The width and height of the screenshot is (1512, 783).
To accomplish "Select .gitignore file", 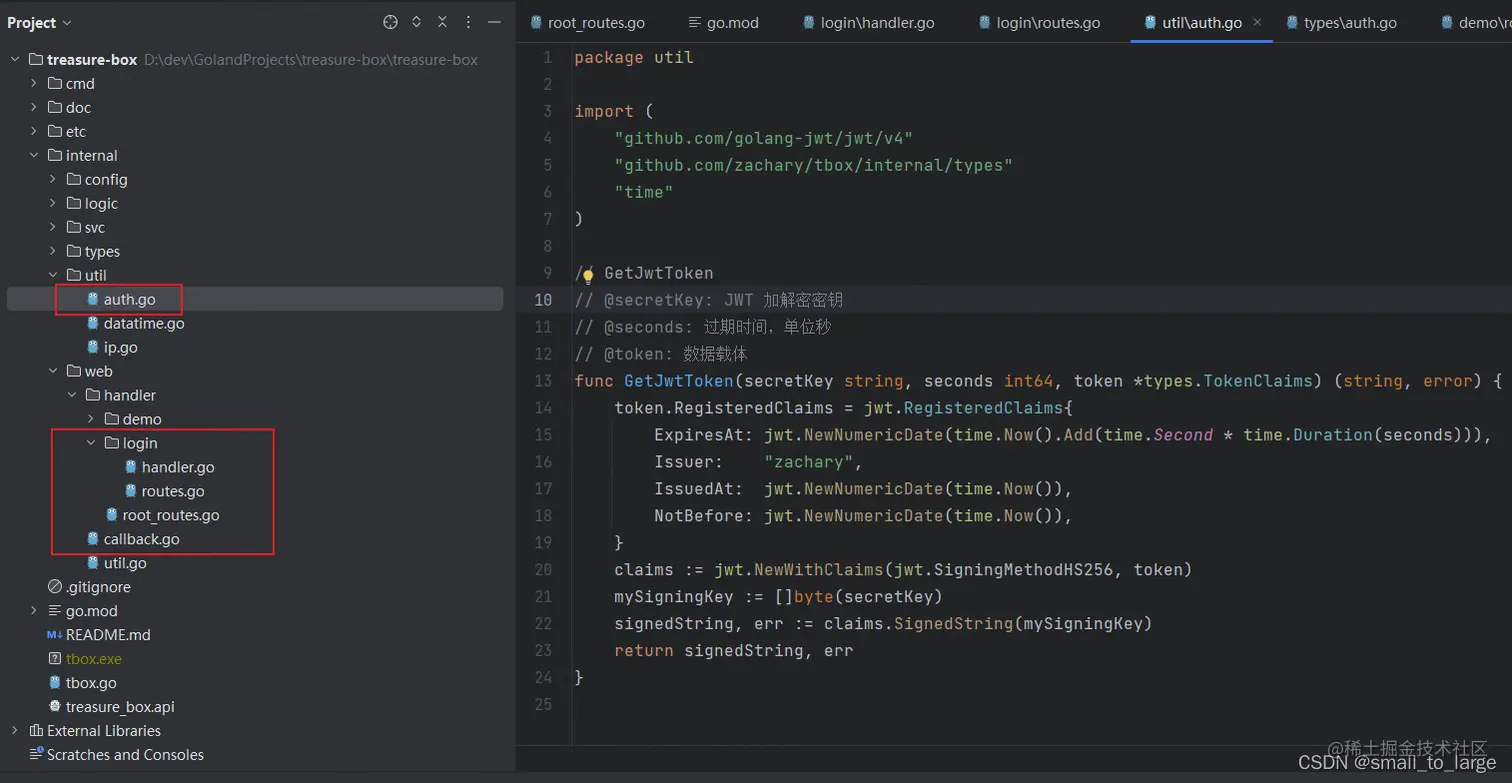I will click(x=98, y=587).
